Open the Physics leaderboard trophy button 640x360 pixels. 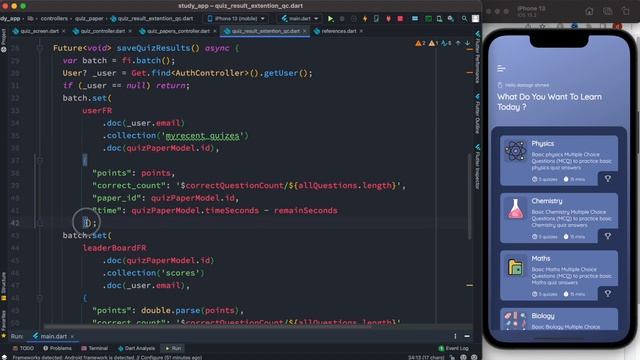point(608,179)
